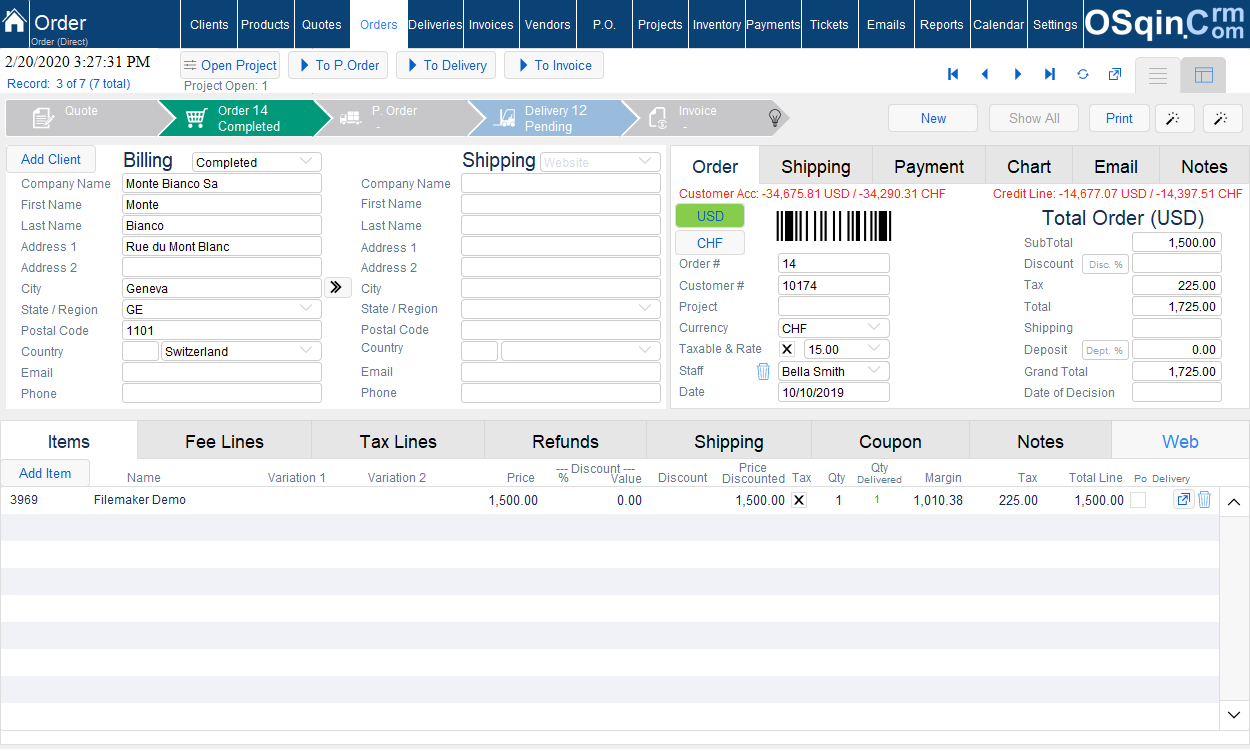
Task: Click the Add Client button
Action: [x=51, y=159]
